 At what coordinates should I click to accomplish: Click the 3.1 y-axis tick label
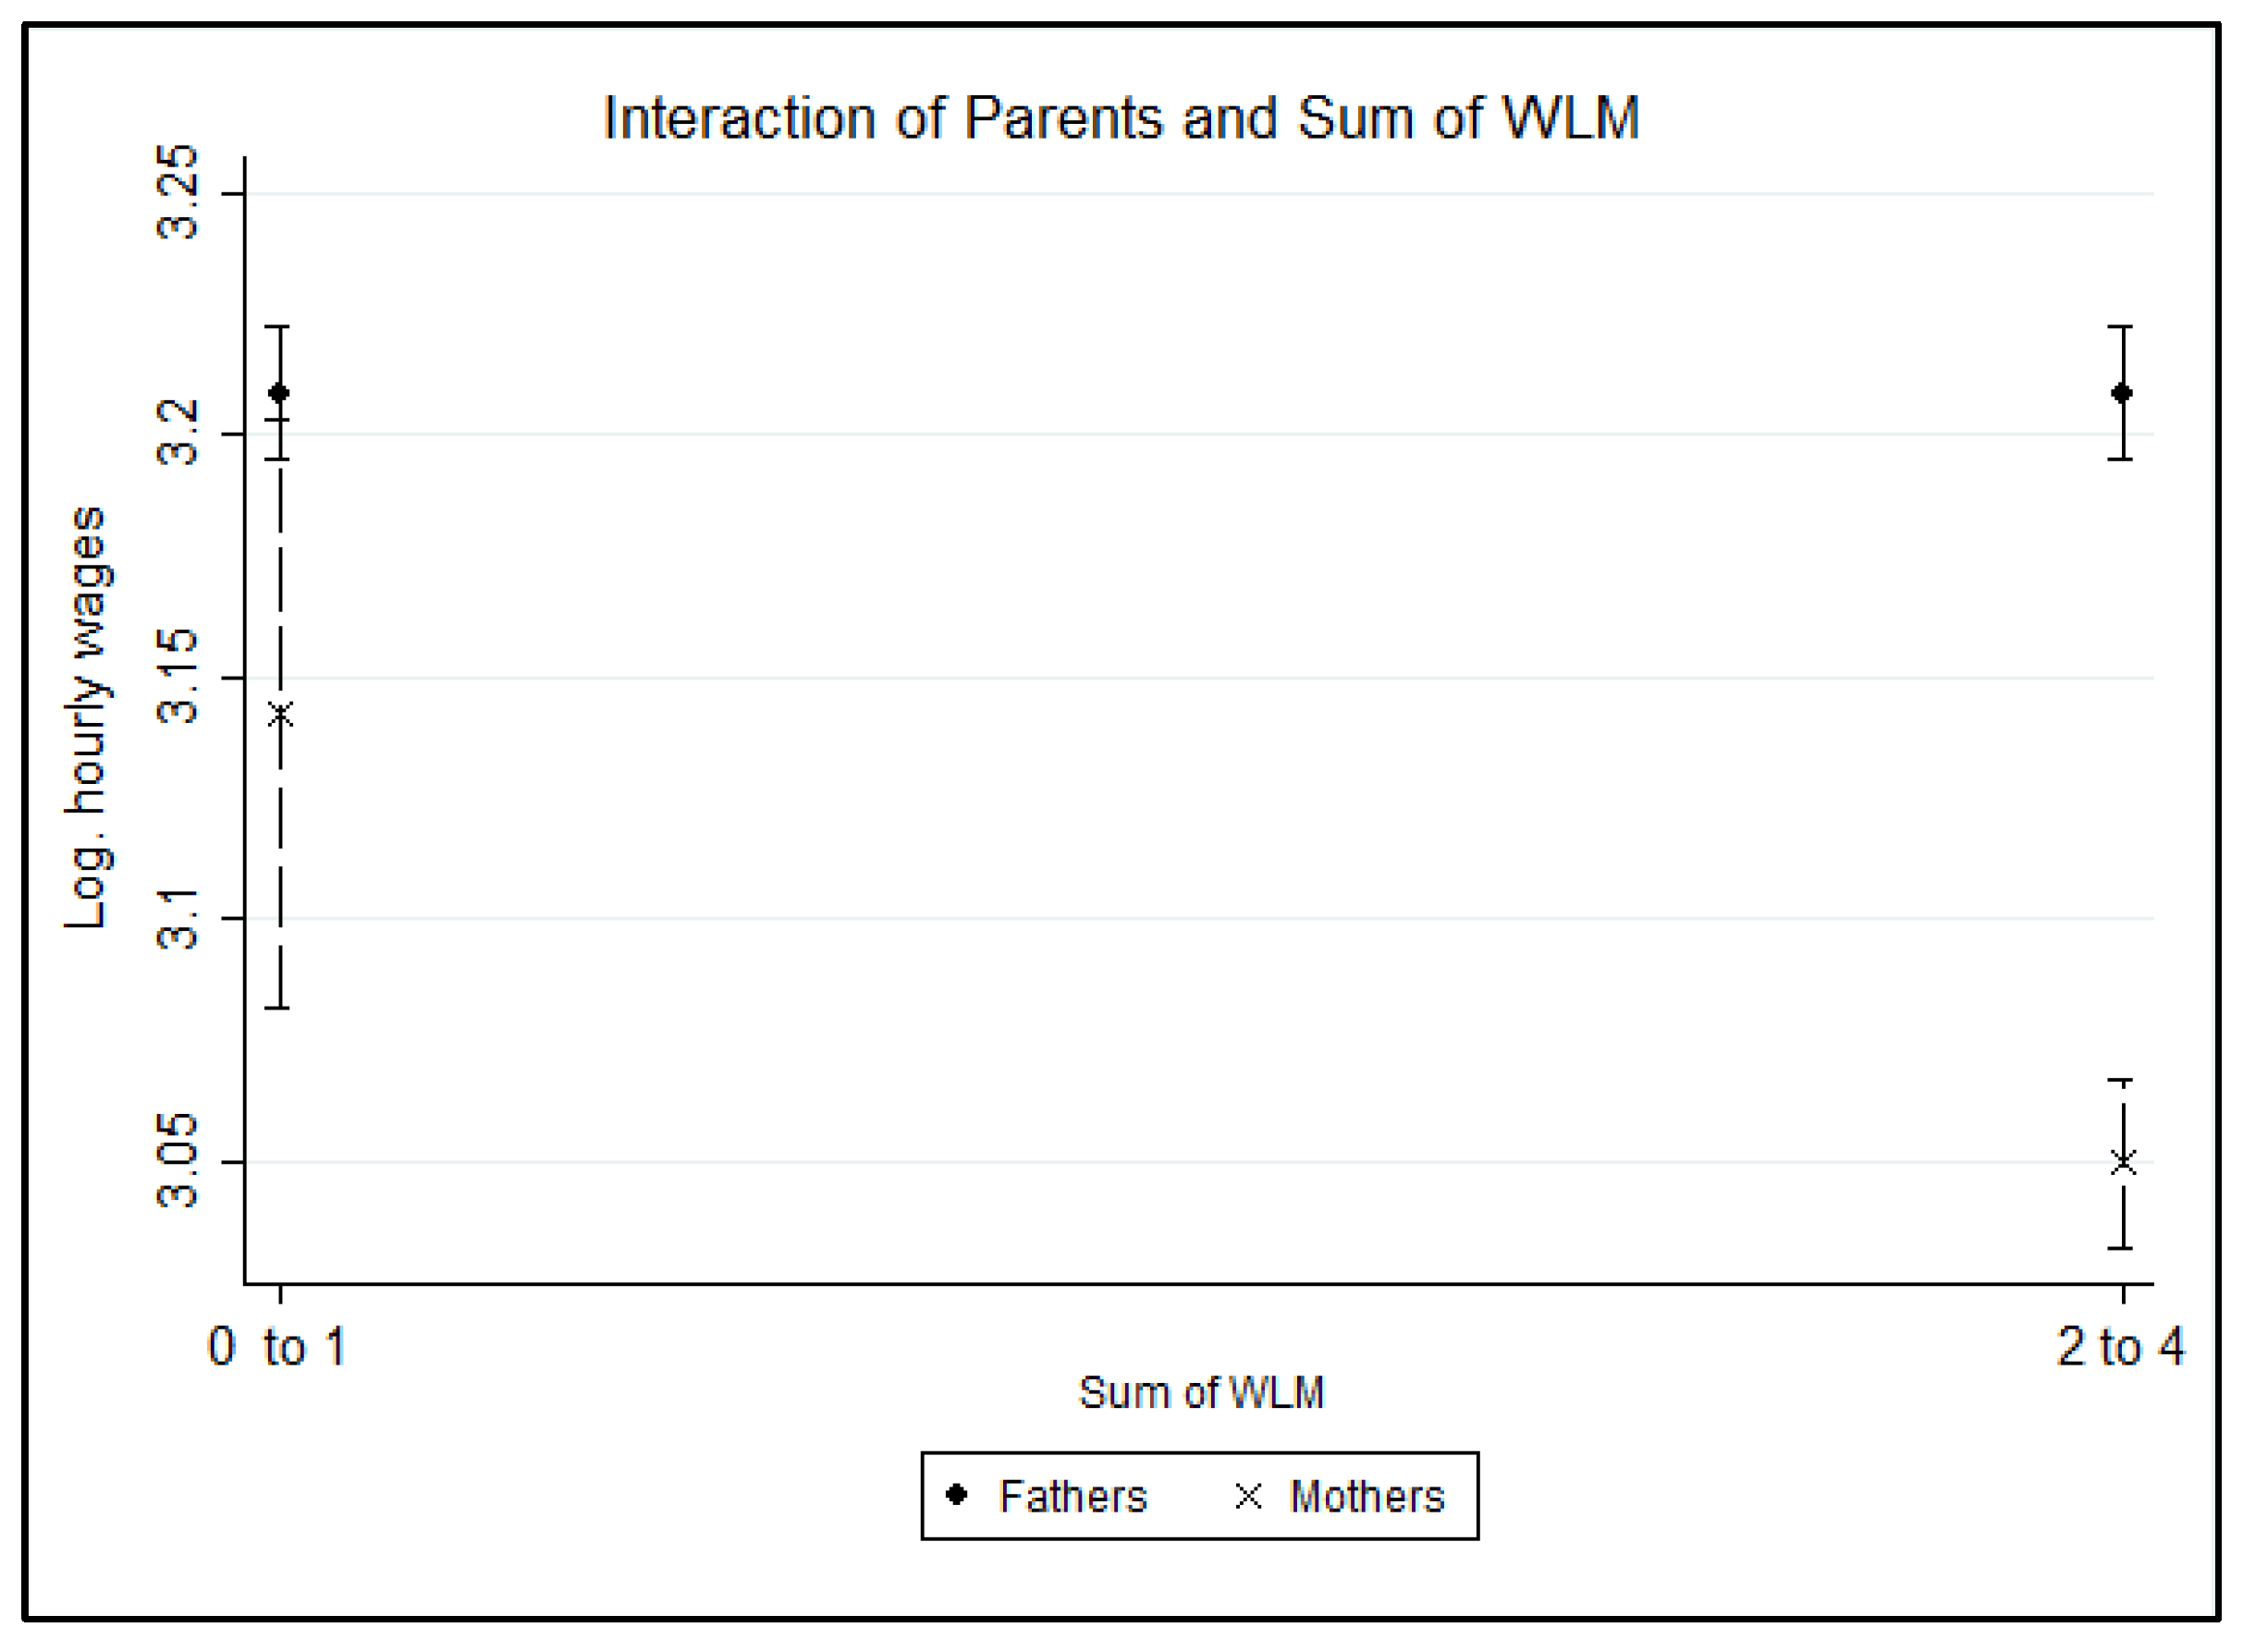[x=178, y=918]
